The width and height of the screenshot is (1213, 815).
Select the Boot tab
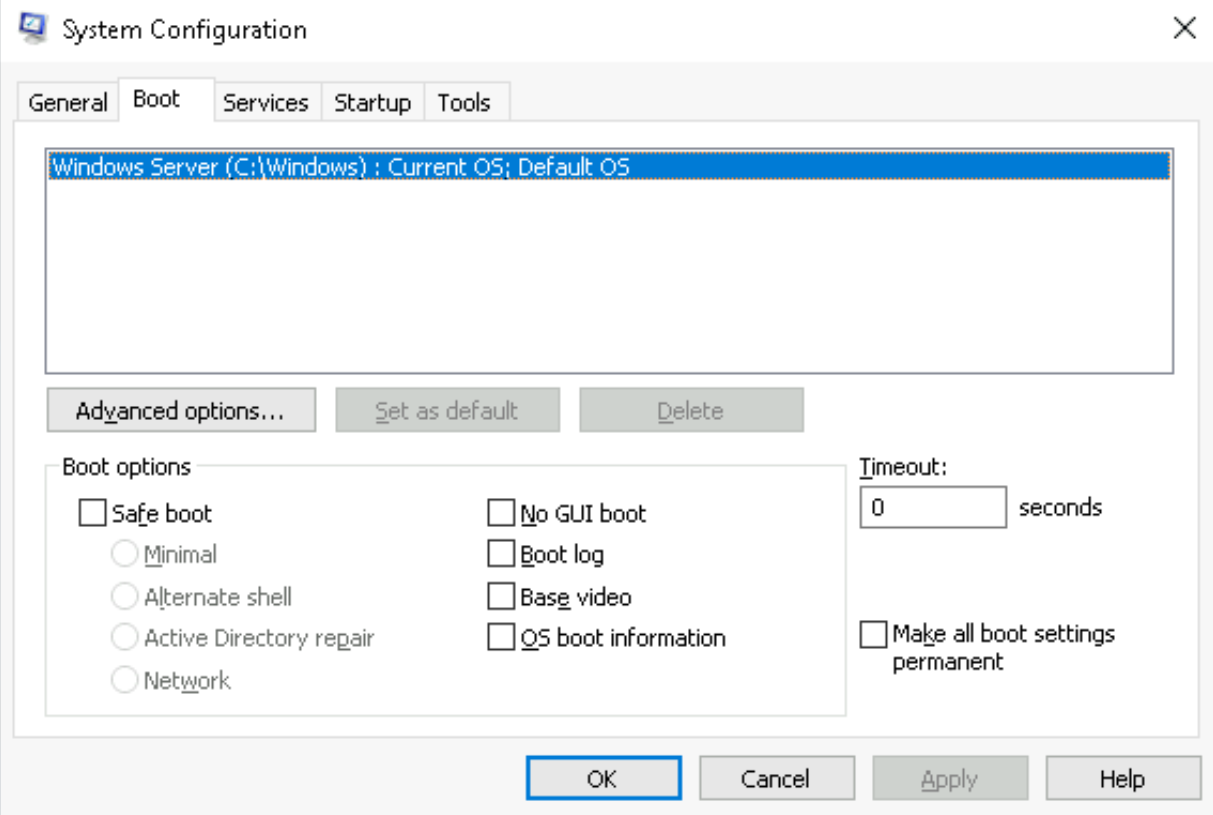tap(157, 100)
